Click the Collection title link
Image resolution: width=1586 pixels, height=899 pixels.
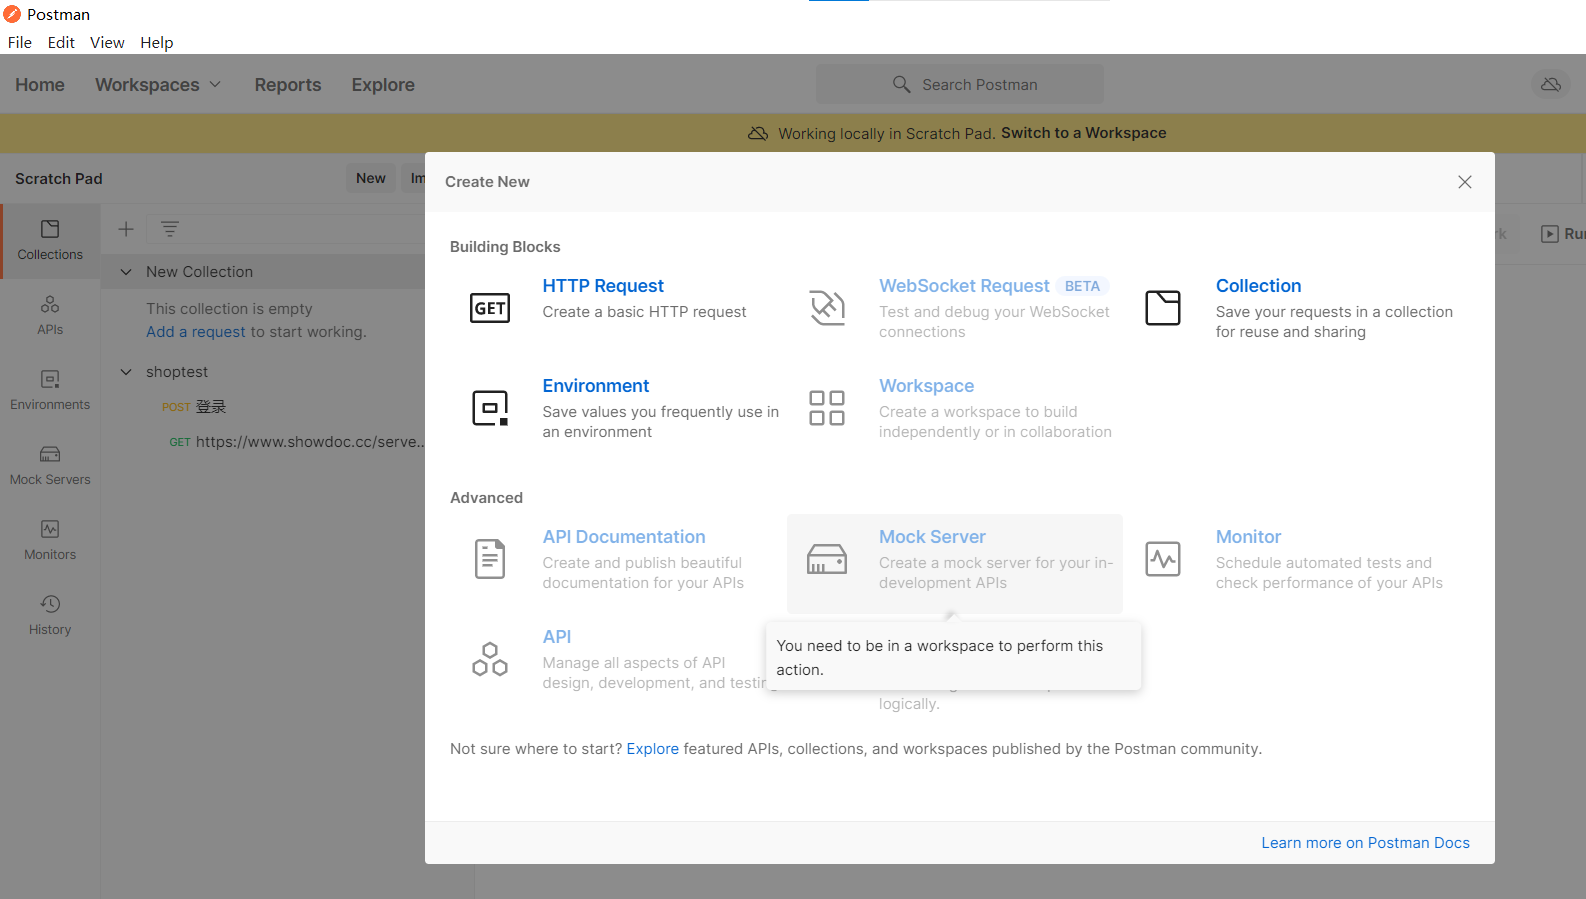tap(1258, 286)
